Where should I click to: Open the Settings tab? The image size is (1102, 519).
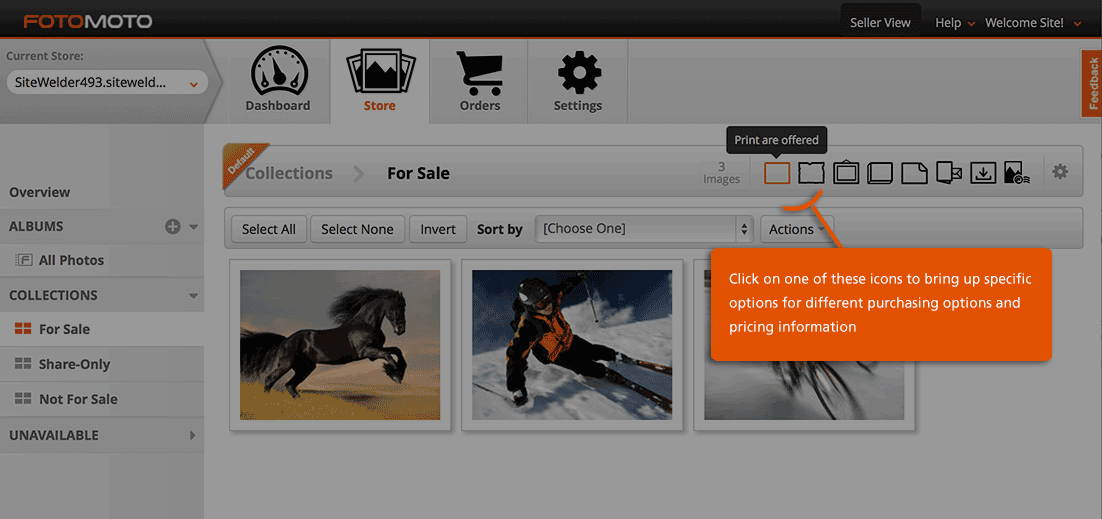(x=578, y=82)
